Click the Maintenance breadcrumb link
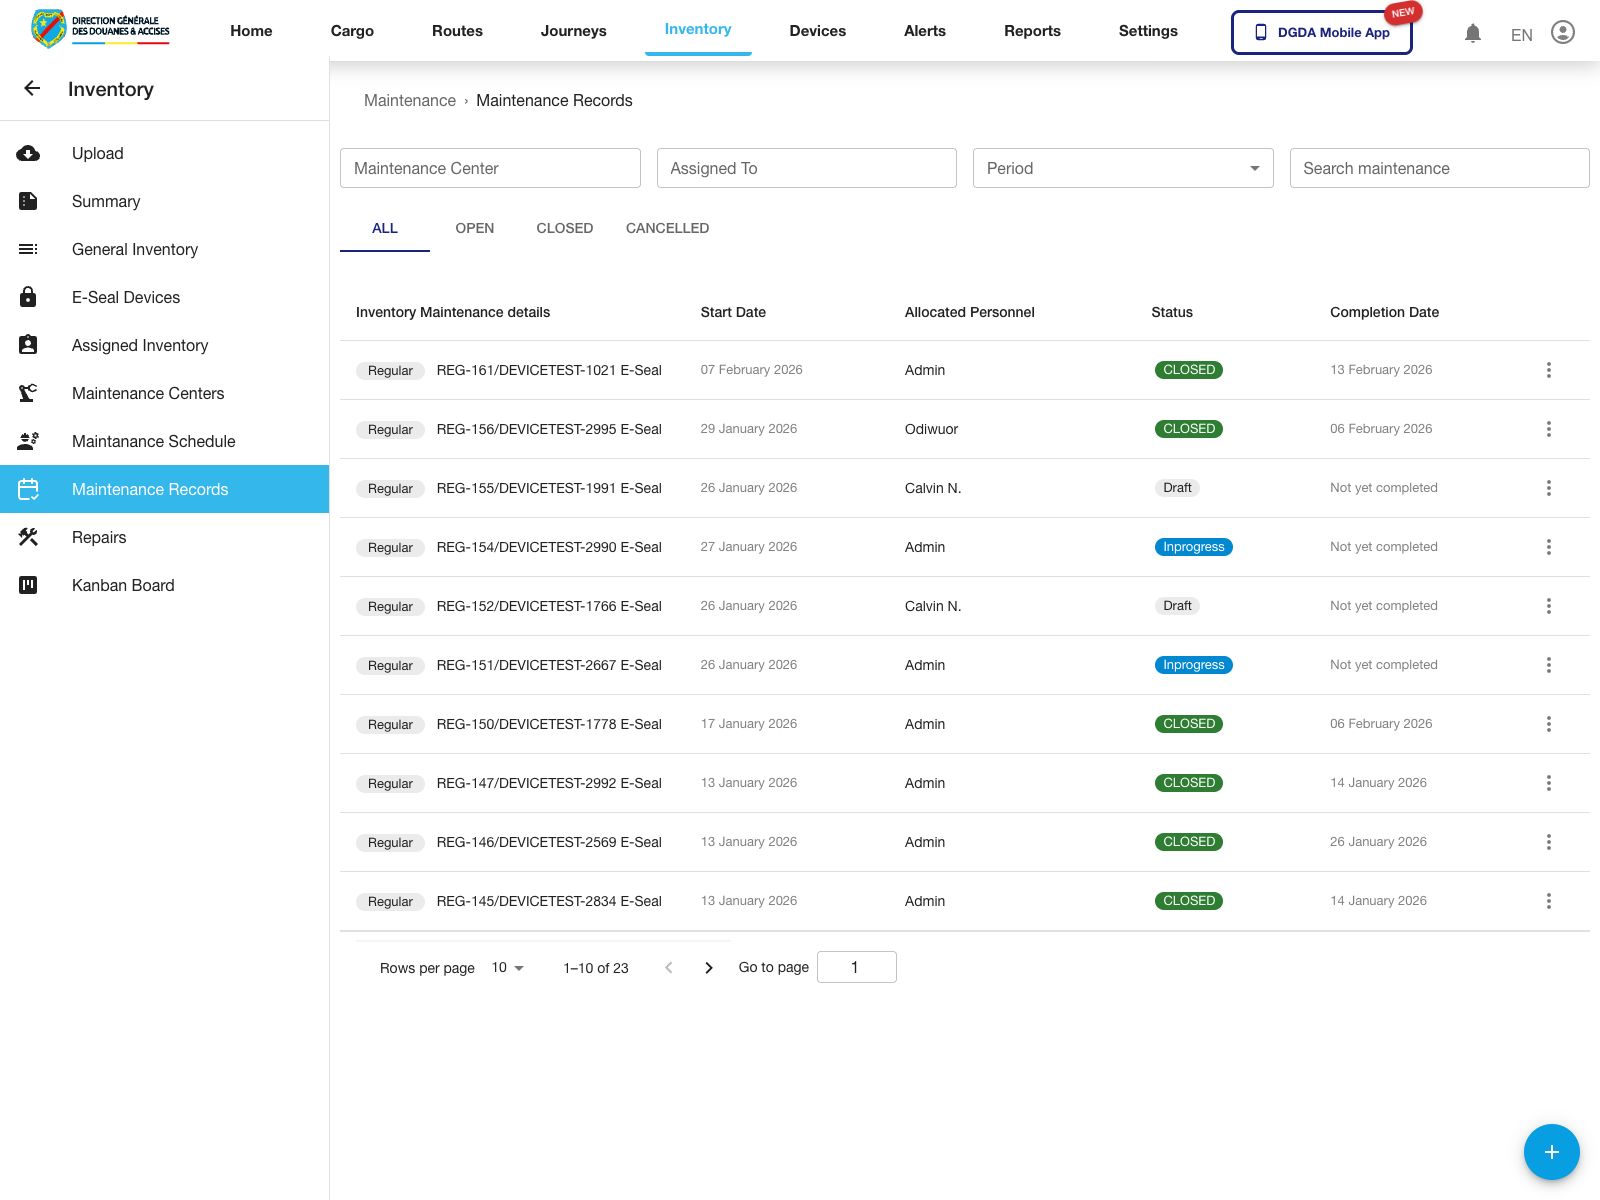1600x1200 pixels. tap(409, 101)
